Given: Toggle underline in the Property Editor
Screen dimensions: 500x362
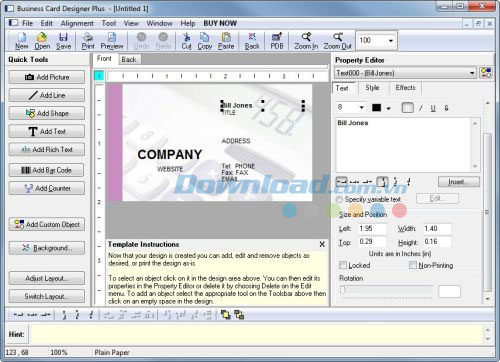Looking at the screenshot, I should [x=433, y=108].
